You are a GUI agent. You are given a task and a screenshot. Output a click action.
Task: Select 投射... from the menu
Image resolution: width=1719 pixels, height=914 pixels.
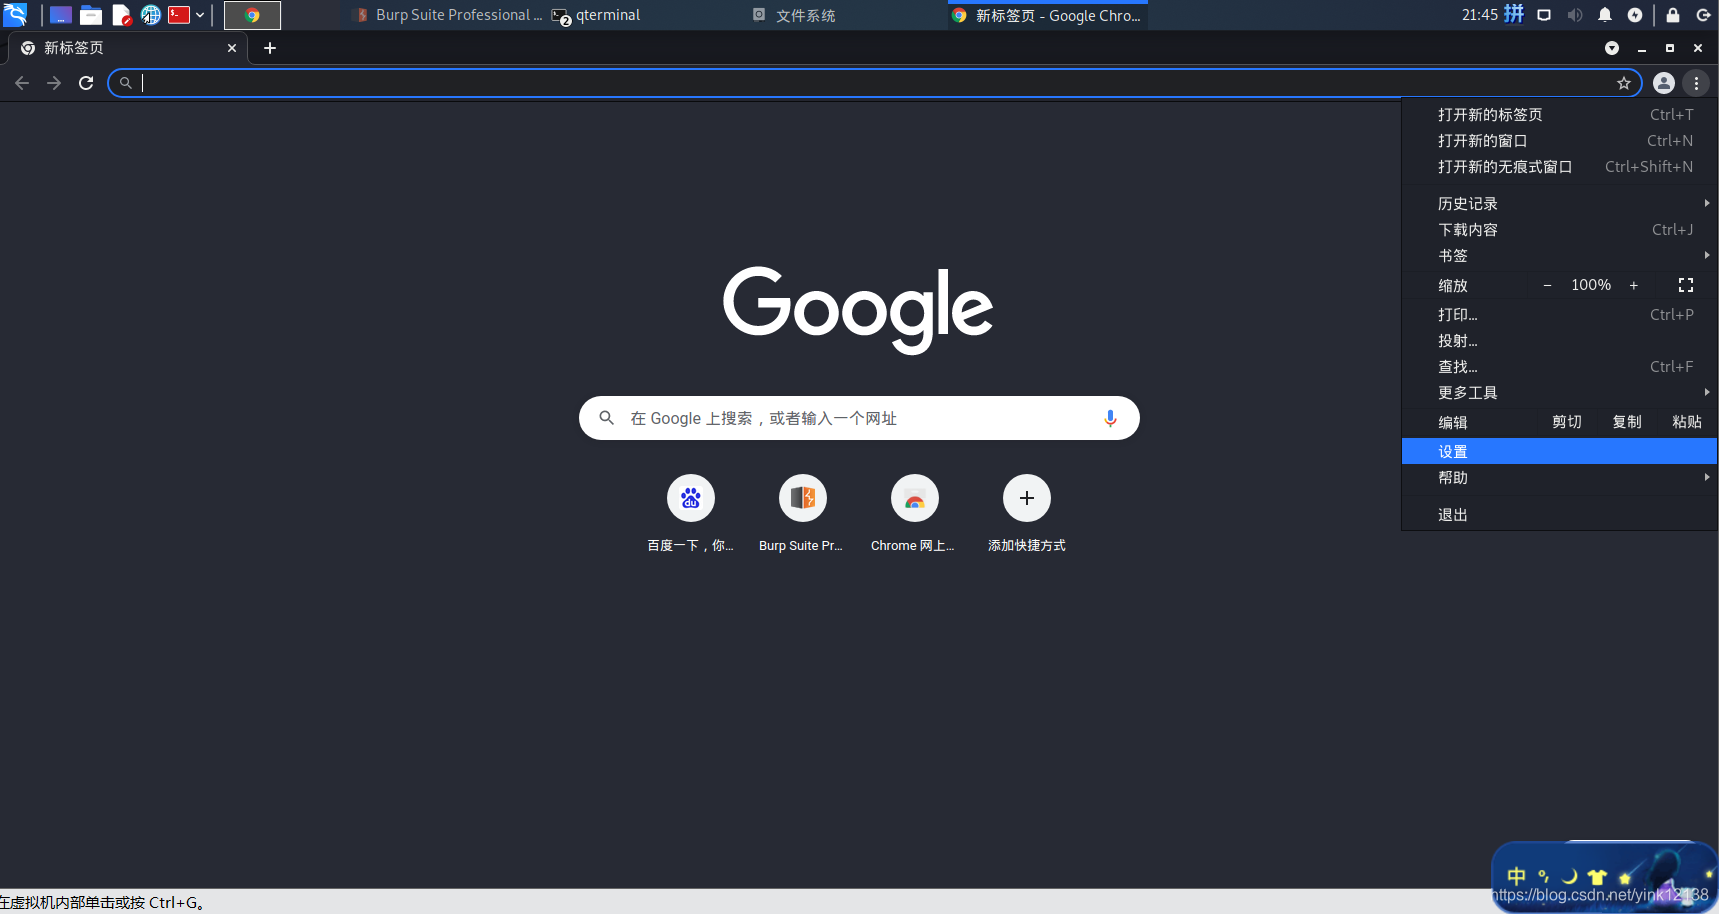pyautogui.click(x=1560, y=341)
